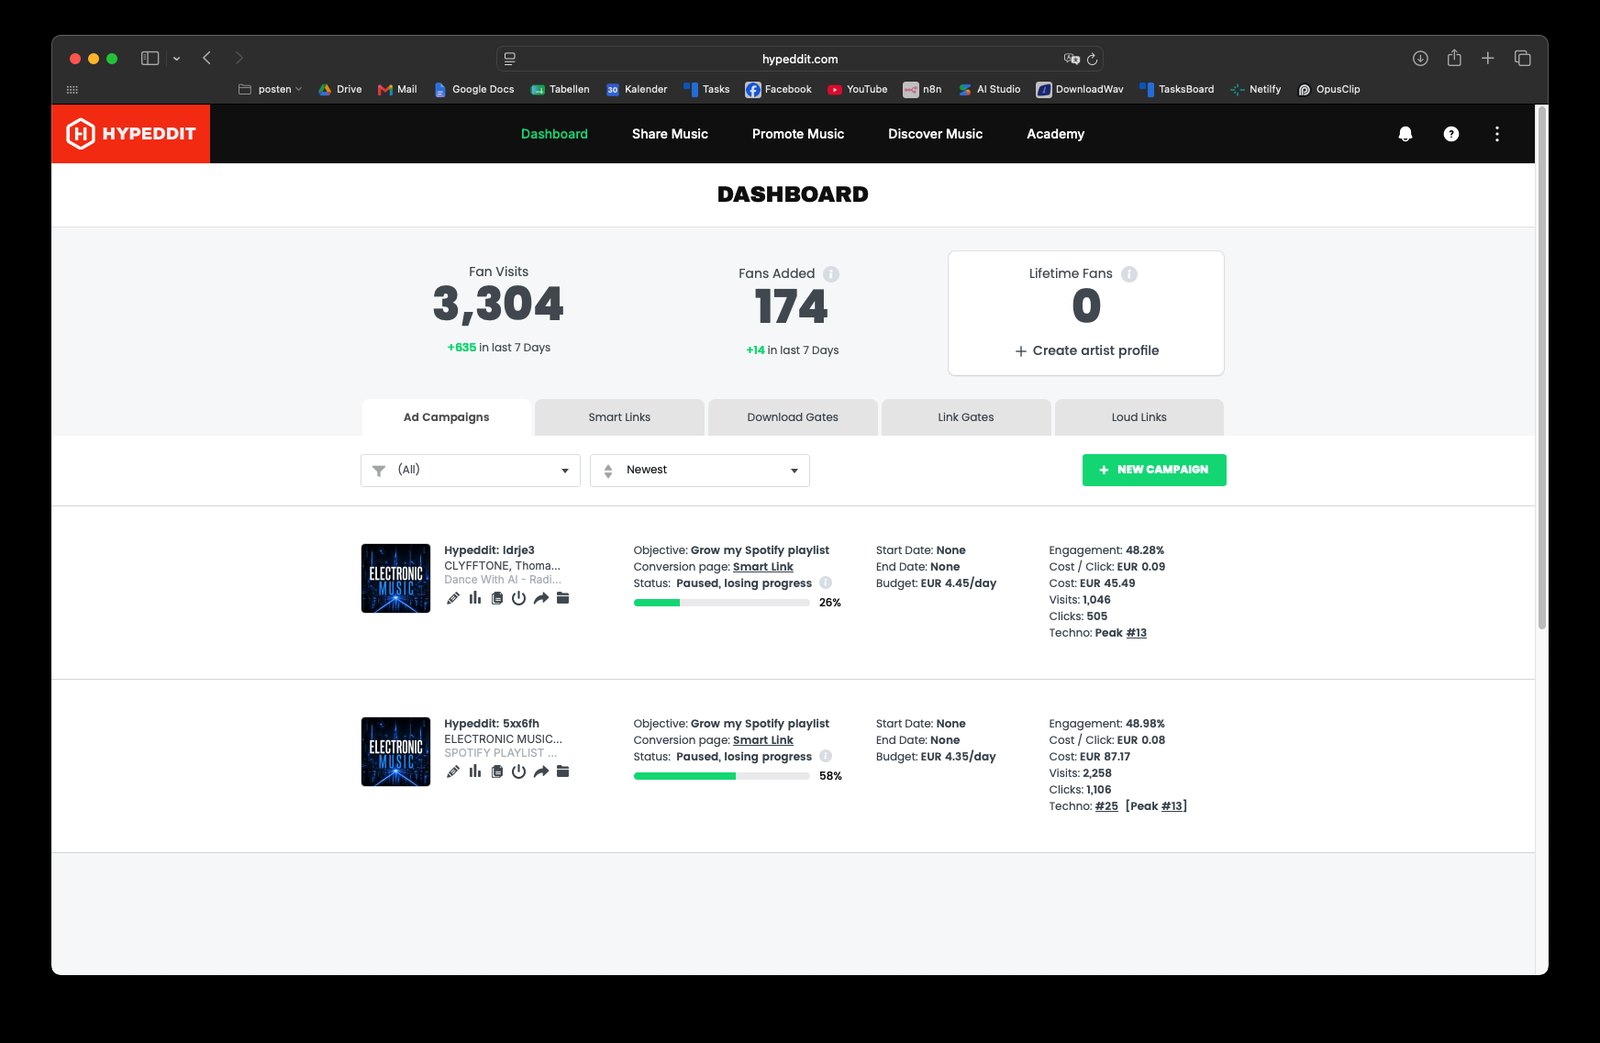Open Safari downloads icon
Image resolution: width=1600 pixels, height=1043 pixels.
click(1420, 58)
